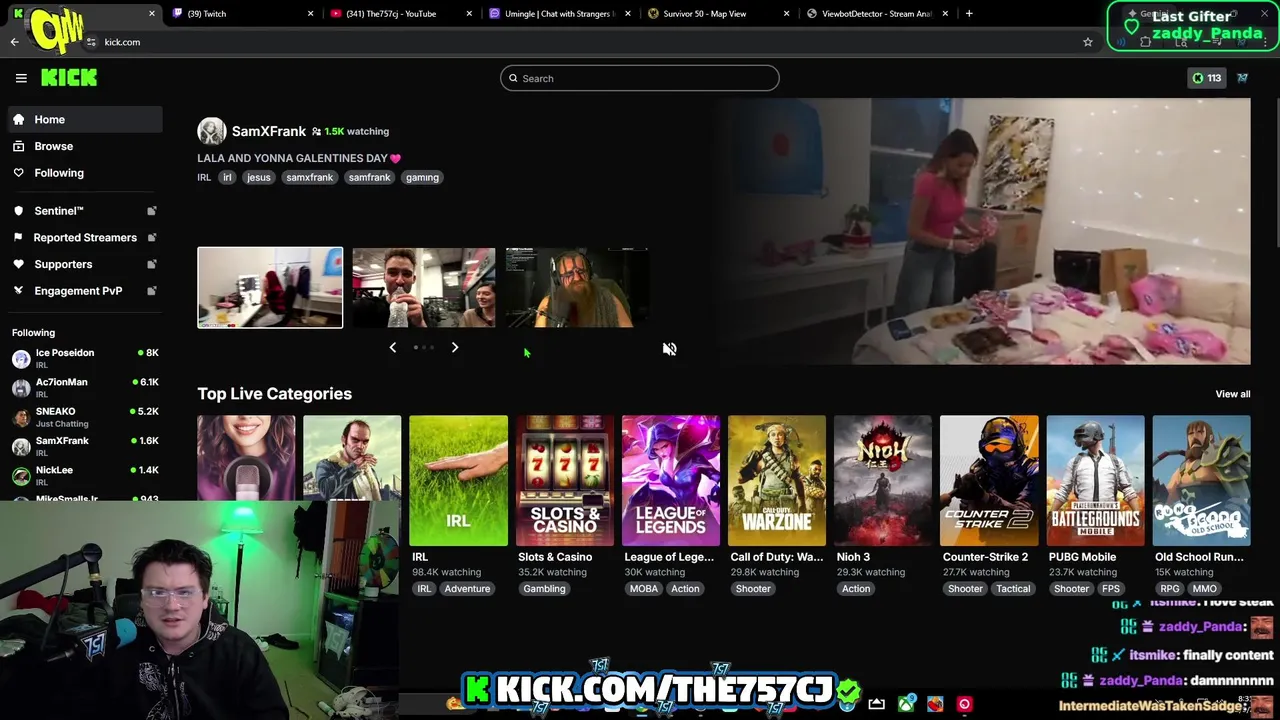
Task: Click the external-link icon beside Sentinel™
Action: coord(152,211)
